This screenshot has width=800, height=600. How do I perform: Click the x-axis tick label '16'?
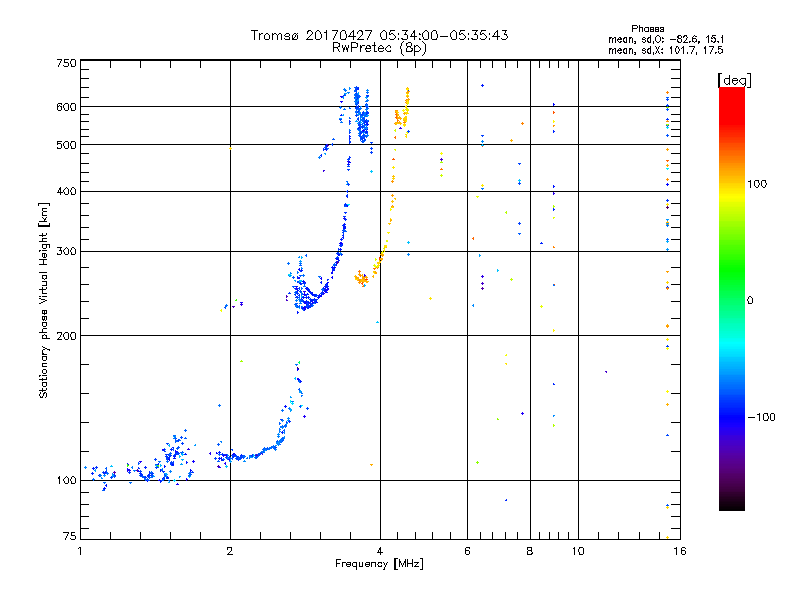680,551
